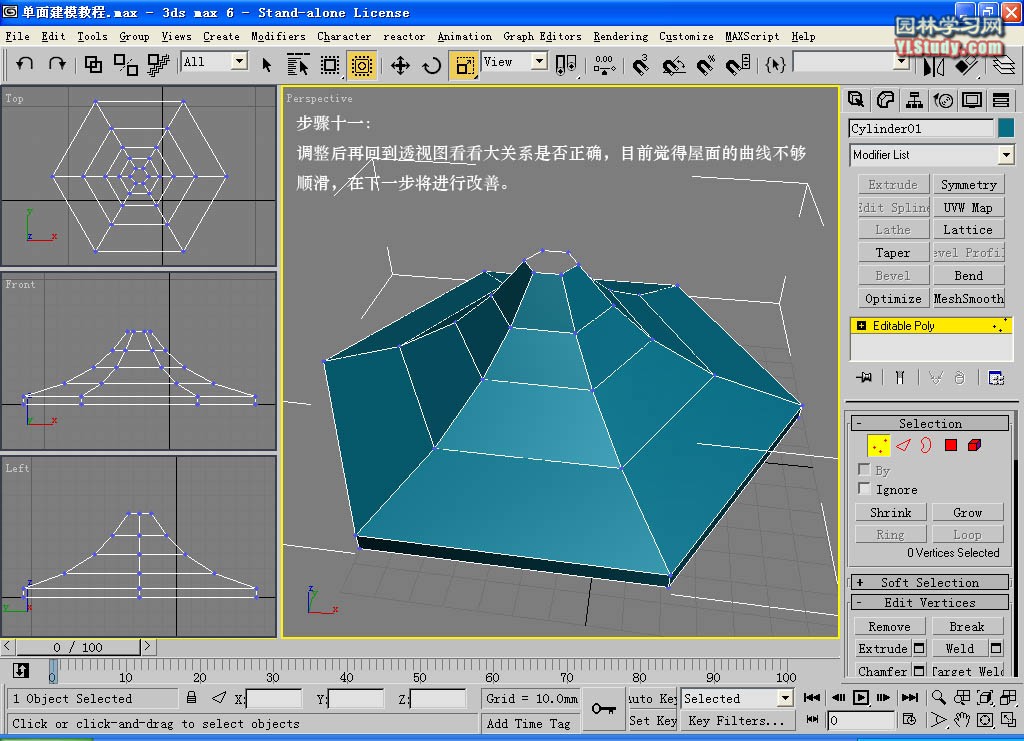Toggle the Set Keys large key button
This screenshot has height=741, width=1024.
coord(603,709)
